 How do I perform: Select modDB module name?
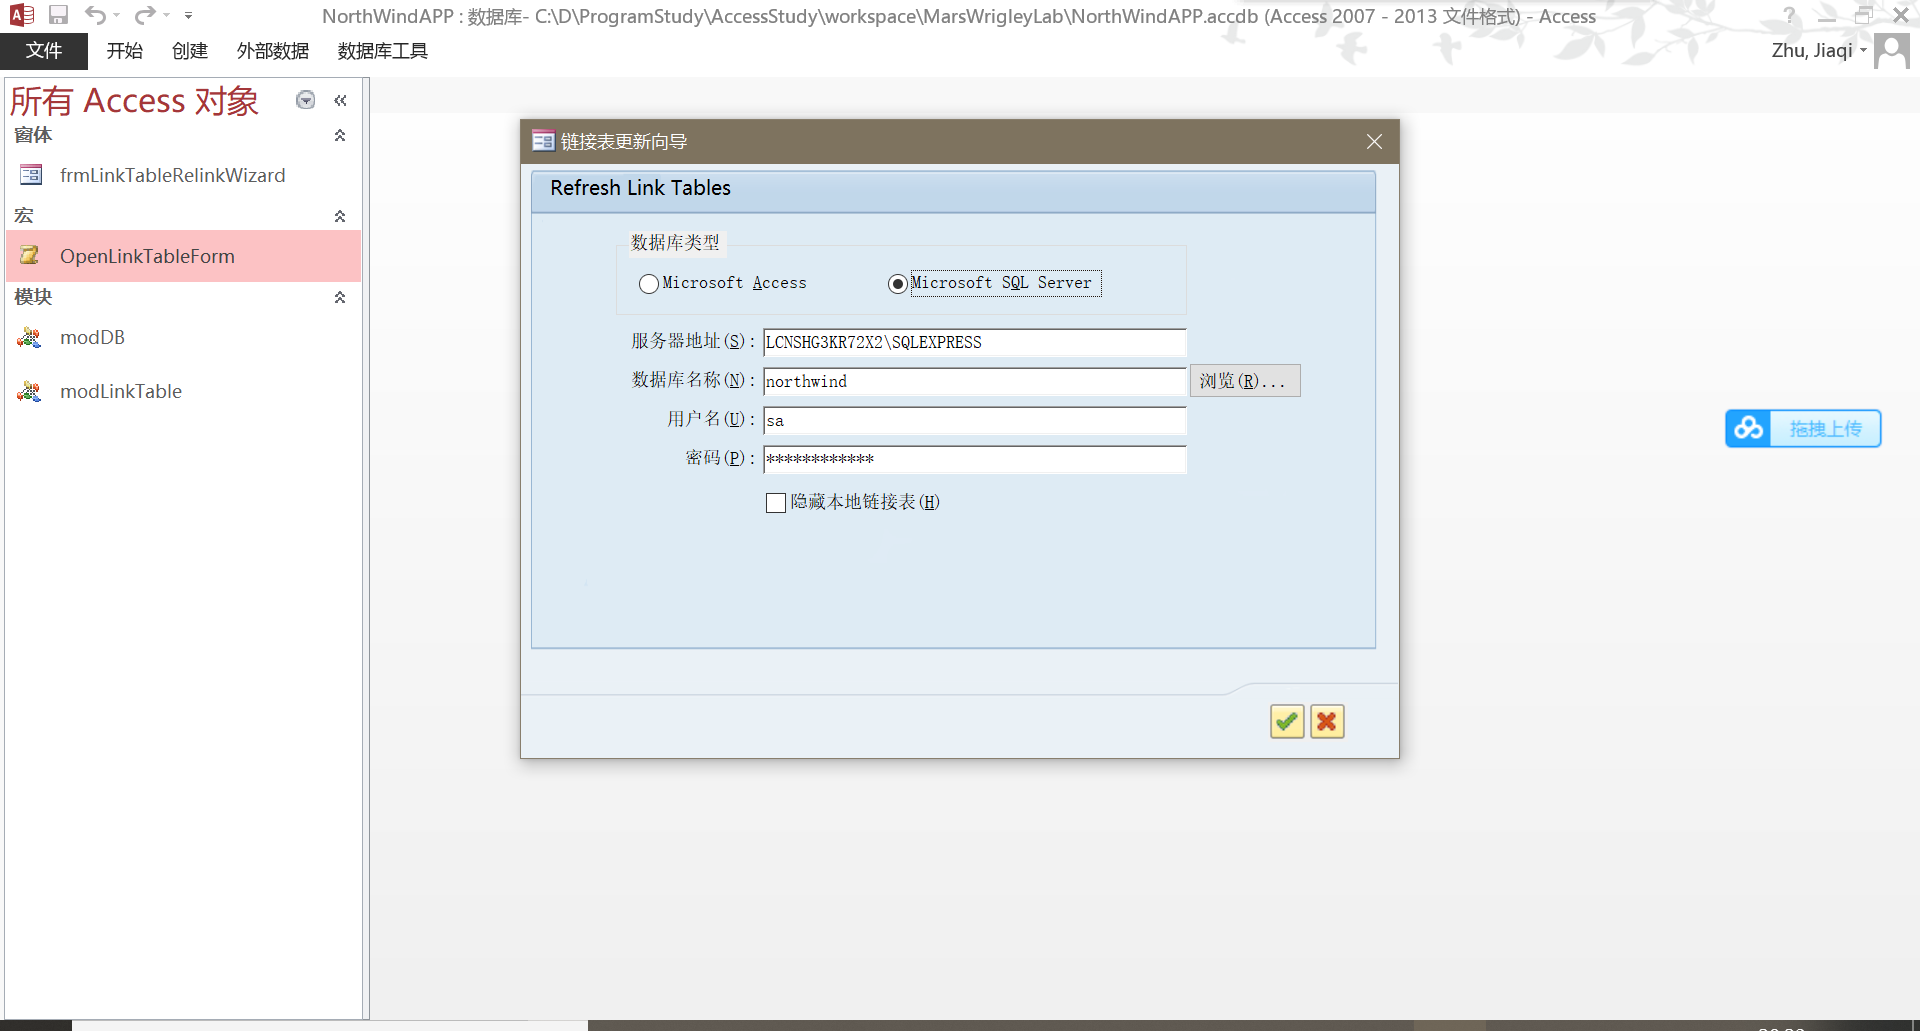(92, 337)
